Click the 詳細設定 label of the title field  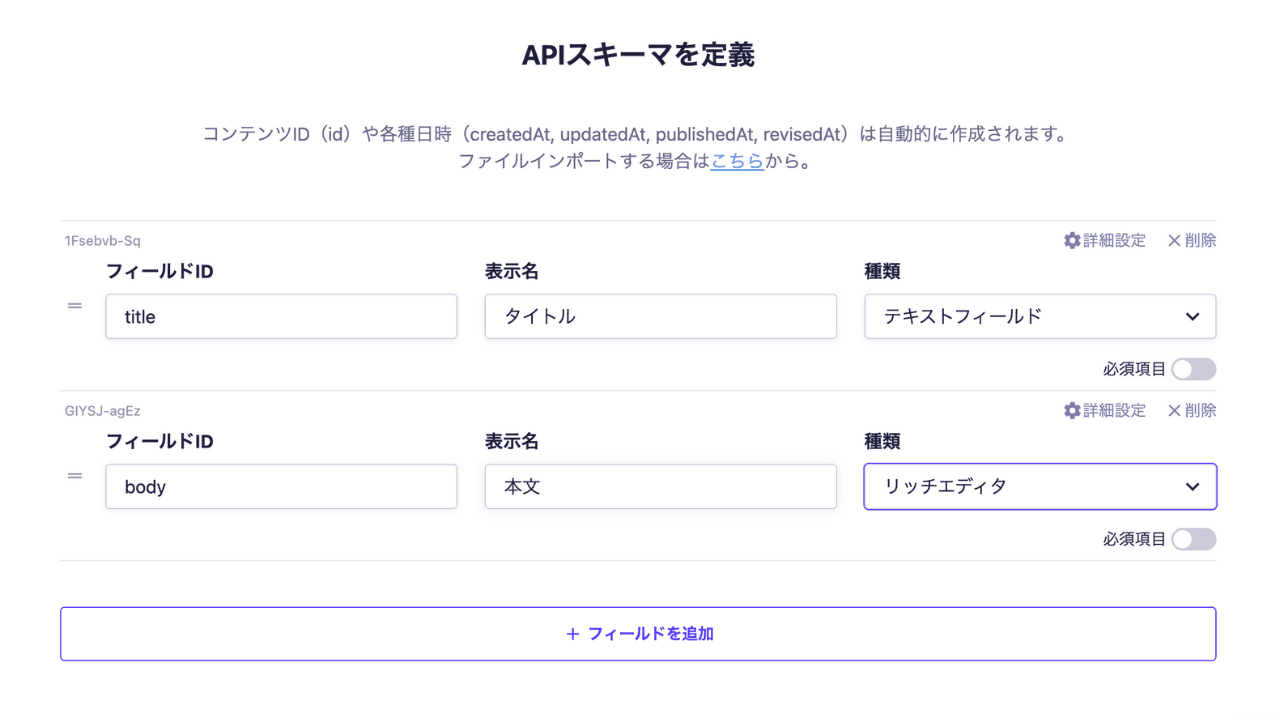[x=1115, y=241]
